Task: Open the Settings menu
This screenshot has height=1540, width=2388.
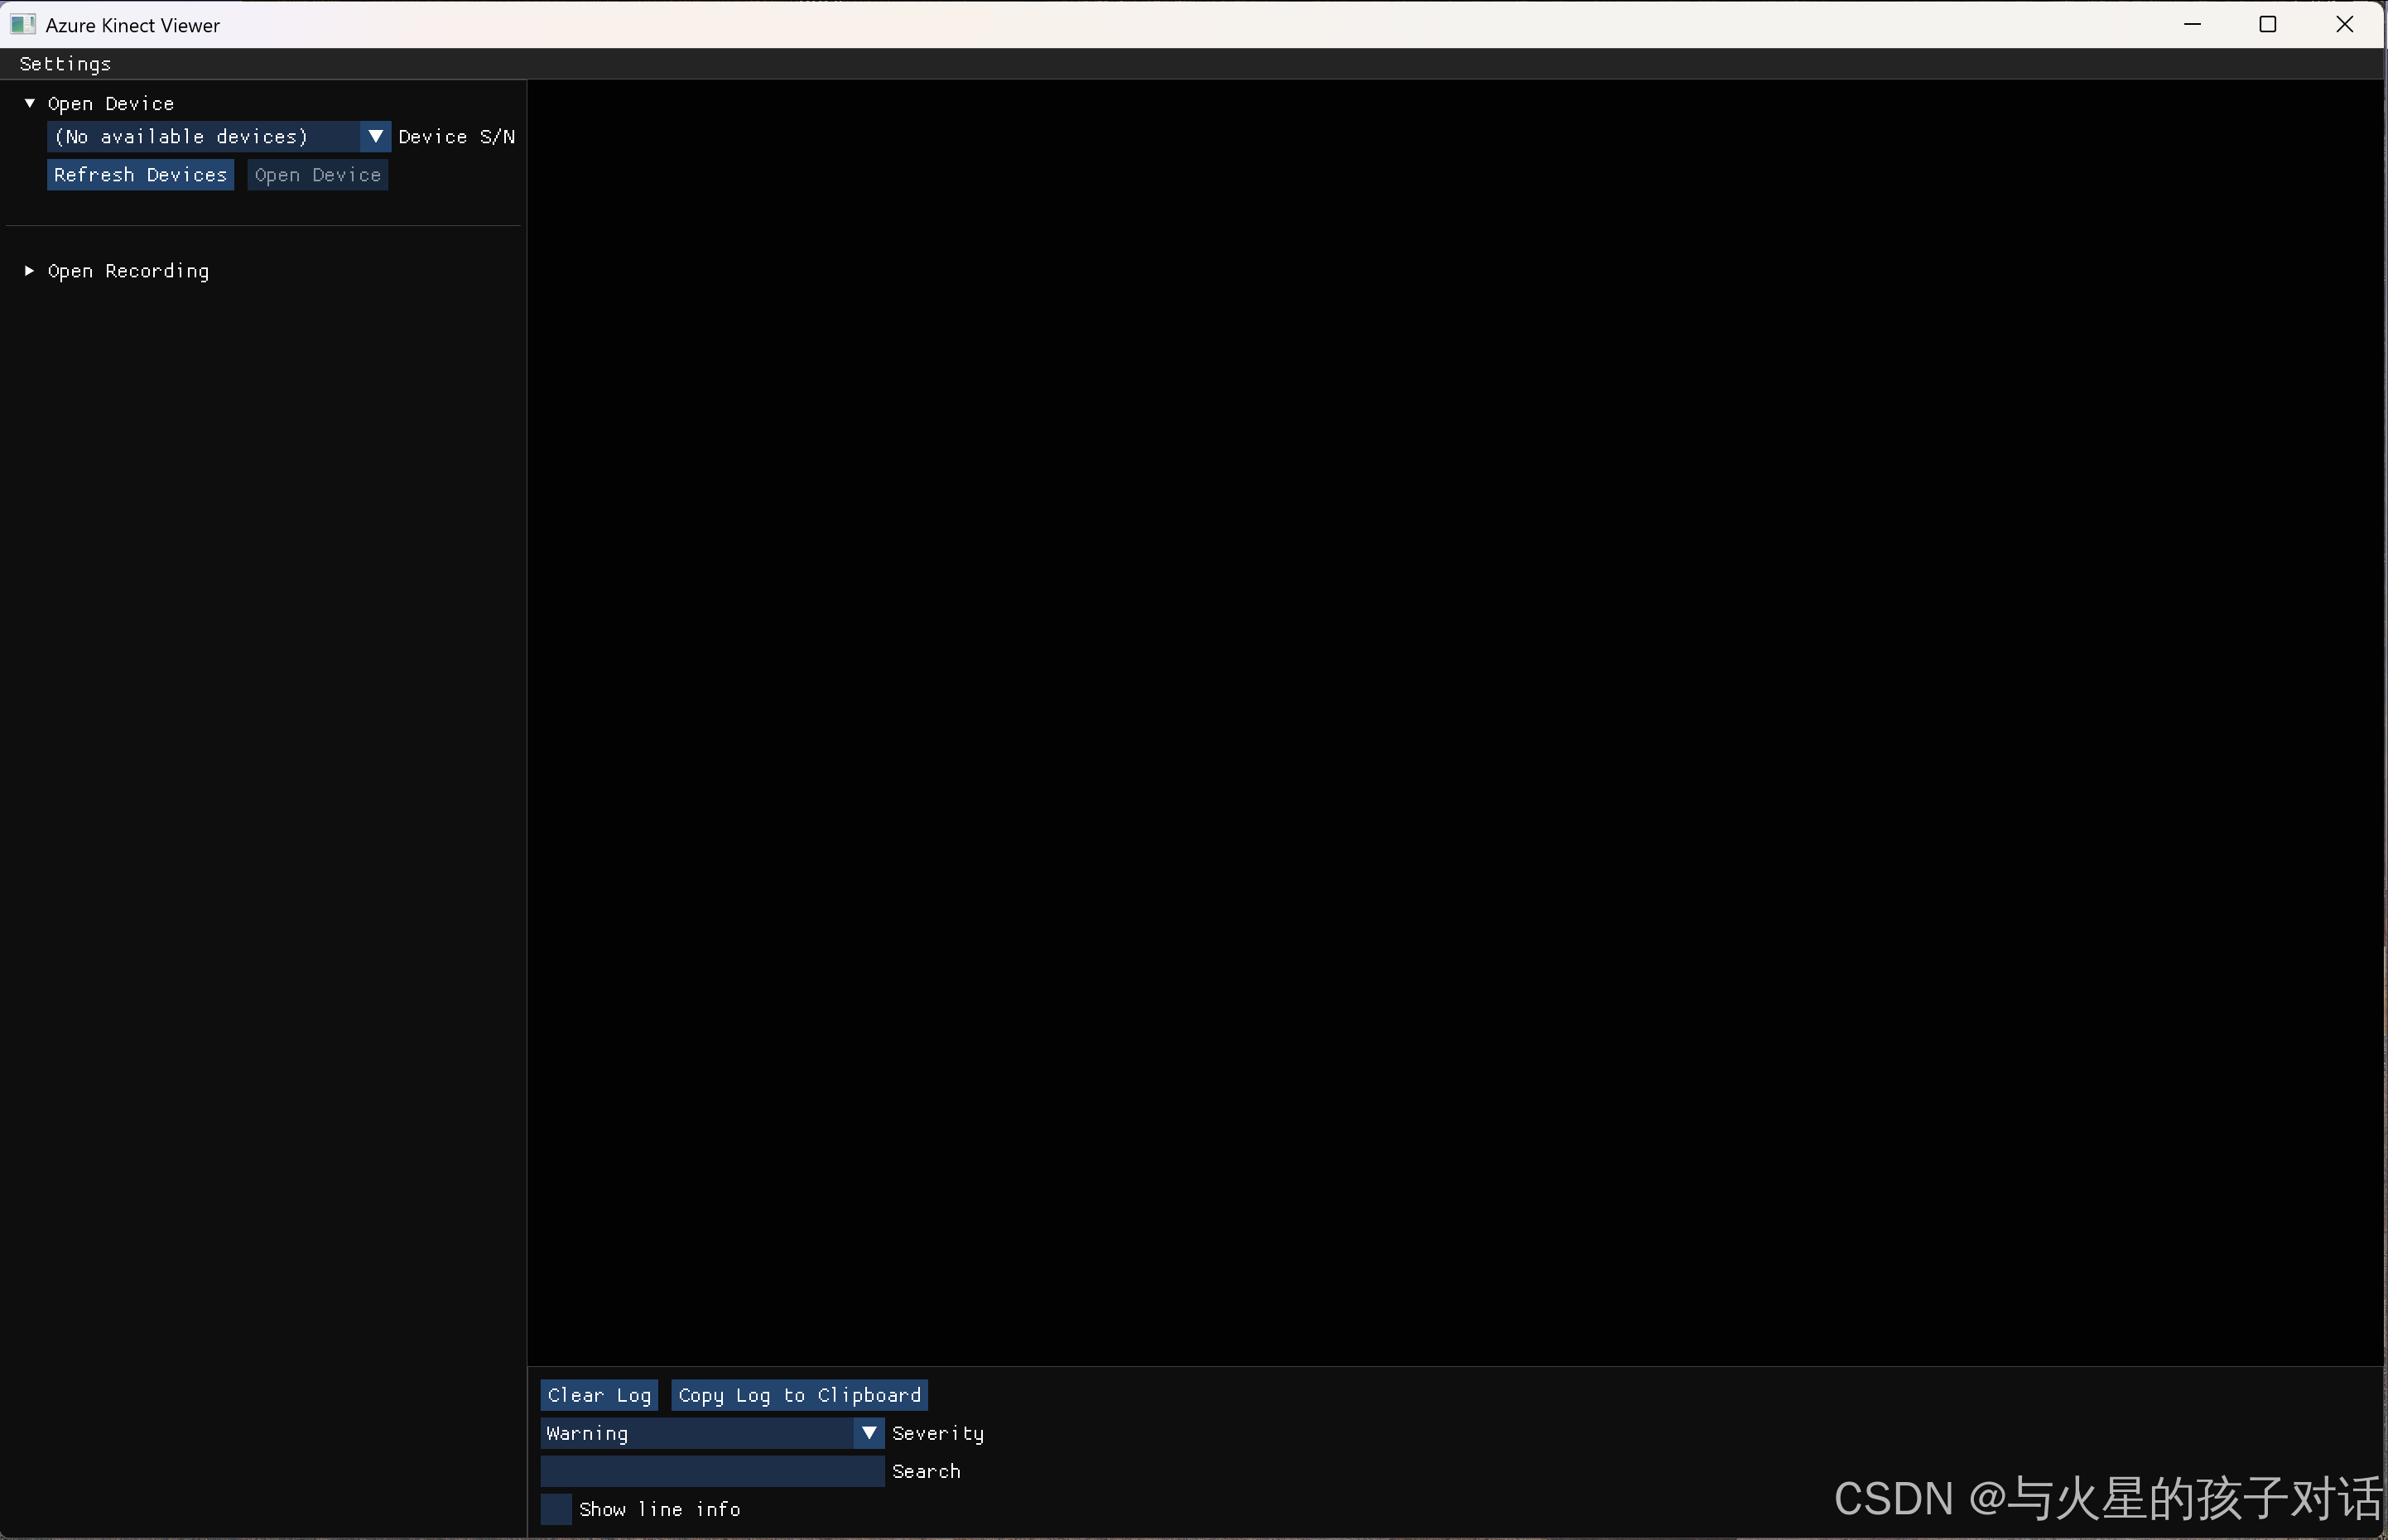Action: pyautogui.click(x=65, y=64)
